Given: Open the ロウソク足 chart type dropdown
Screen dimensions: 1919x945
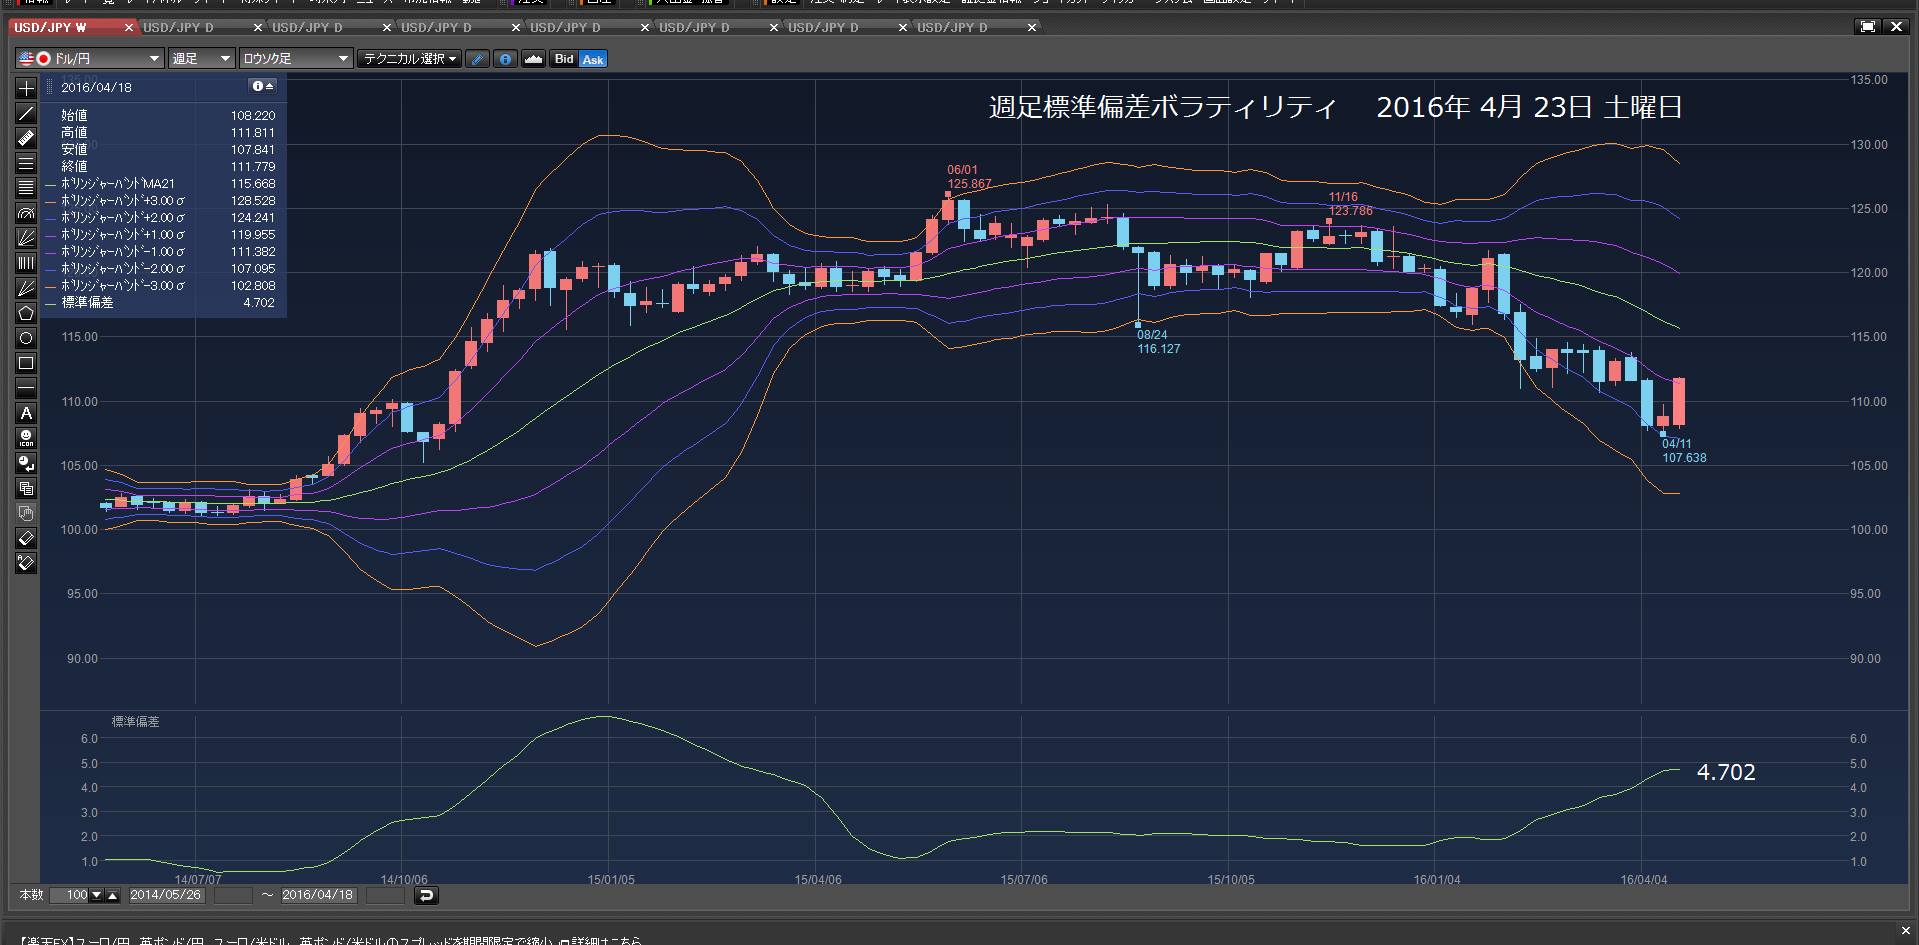Looking at the screenshot, I should tap(296, 59).
